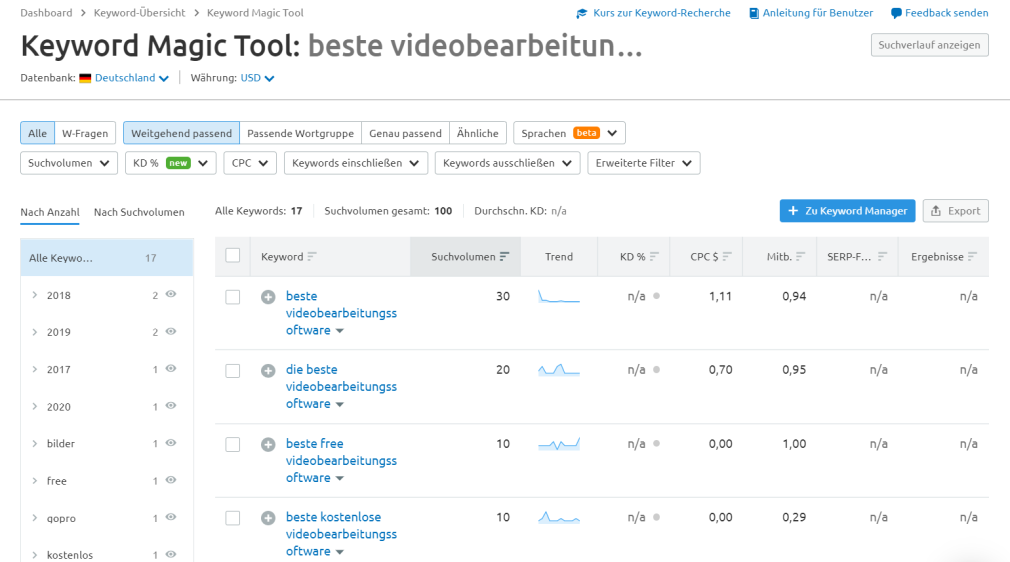Switch to the Nach Anzahl tab

pyautogui.click(x=50, y=212)
